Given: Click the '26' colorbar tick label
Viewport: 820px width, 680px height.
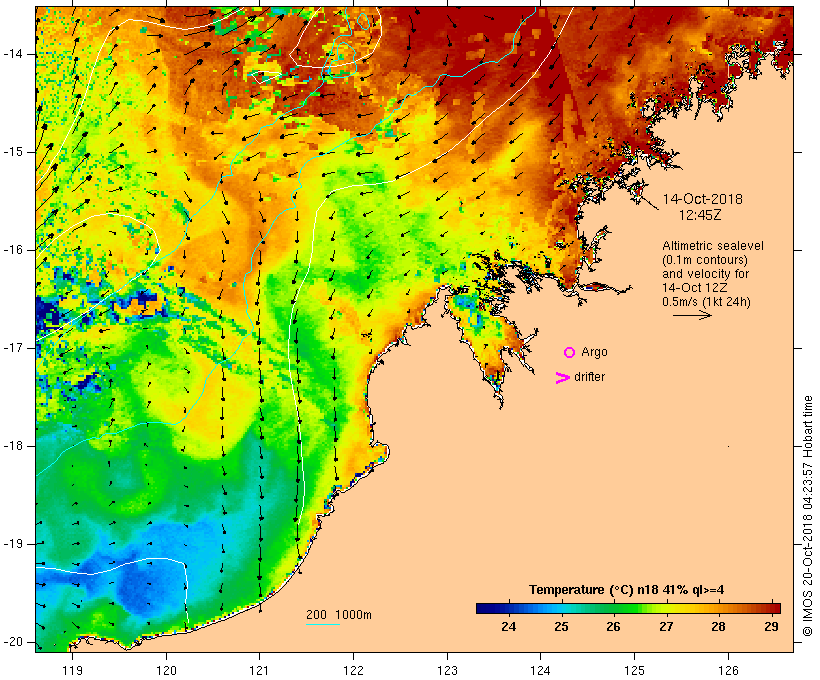Looking at the screenshot, I should (613, 627).
